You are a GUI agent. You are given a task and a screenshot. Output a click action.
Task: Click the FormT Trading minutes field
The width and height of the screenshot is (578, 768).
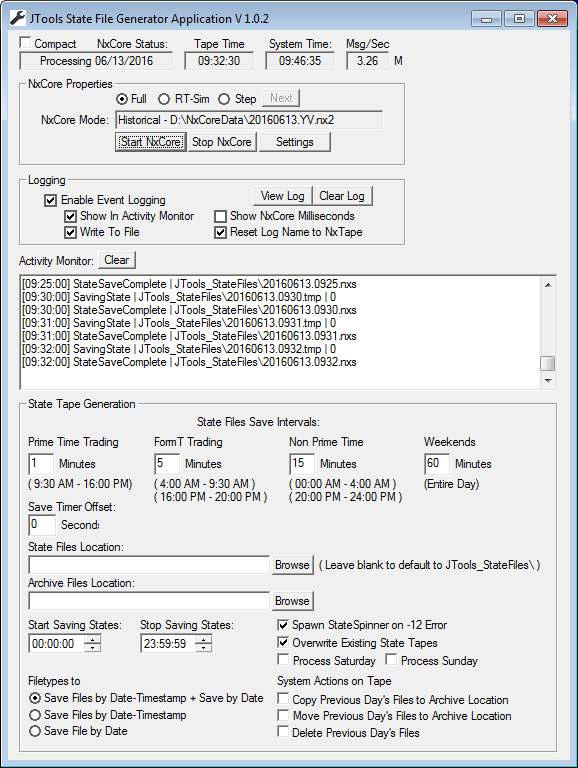(167, 463)
